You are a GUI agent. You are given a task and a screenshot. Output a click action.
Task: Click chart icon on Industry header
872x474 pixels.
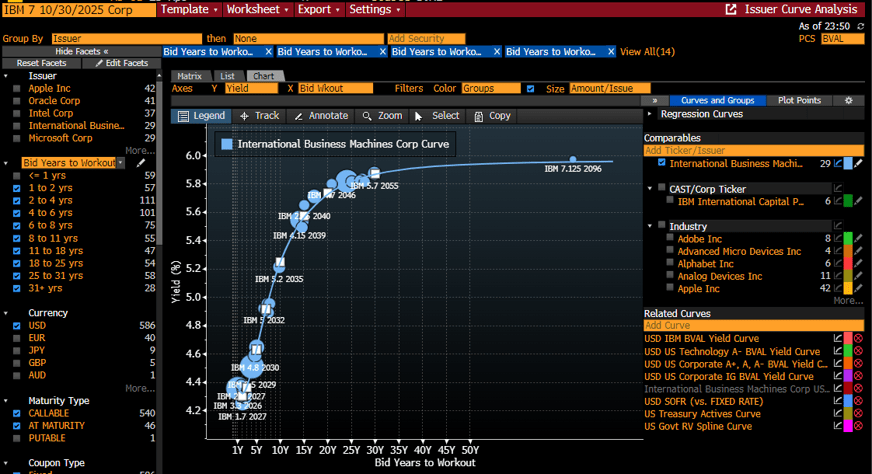pos(838,226)
